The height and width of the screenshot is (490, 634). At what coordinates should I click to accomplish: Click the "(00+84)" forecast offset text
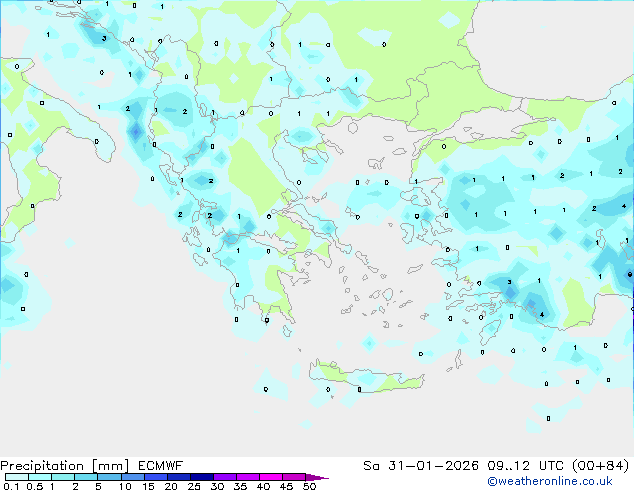[x=601, y=466]
